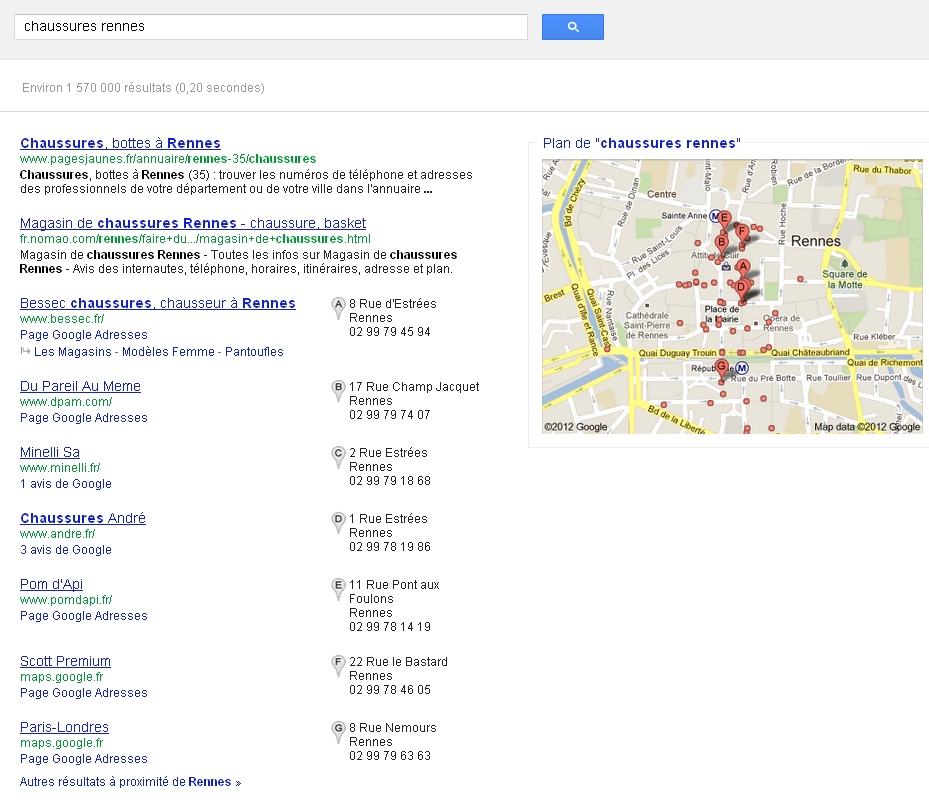This screenshot has height=800, width=929.
Task: Open Scott Premium result
Action: tap(65, 661)
